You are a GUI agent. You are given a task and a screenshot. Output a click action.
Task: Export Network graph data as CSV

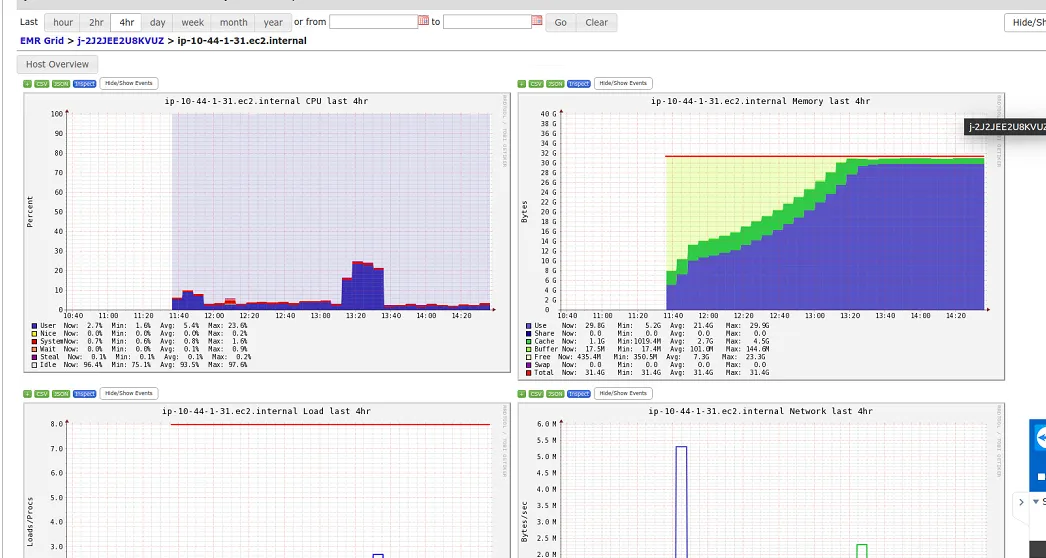536,394
